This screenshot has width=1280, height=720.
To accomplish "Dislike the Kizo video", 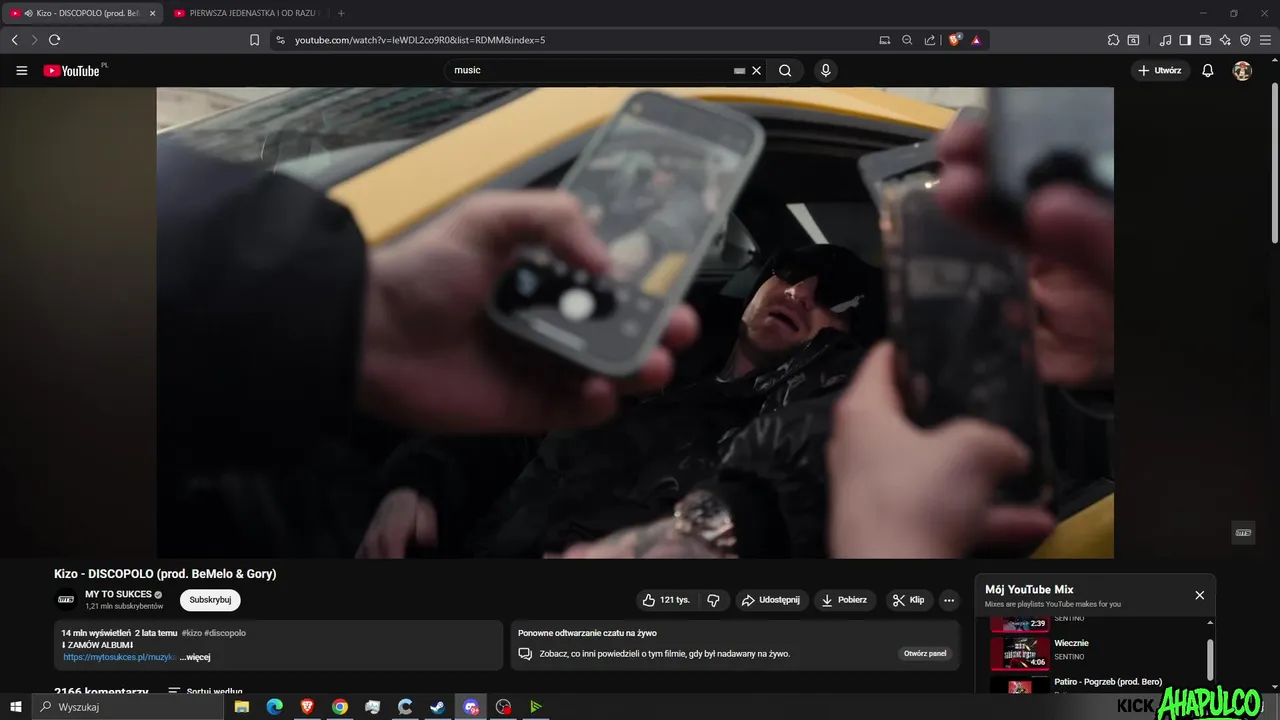I will tap(713, 600).
